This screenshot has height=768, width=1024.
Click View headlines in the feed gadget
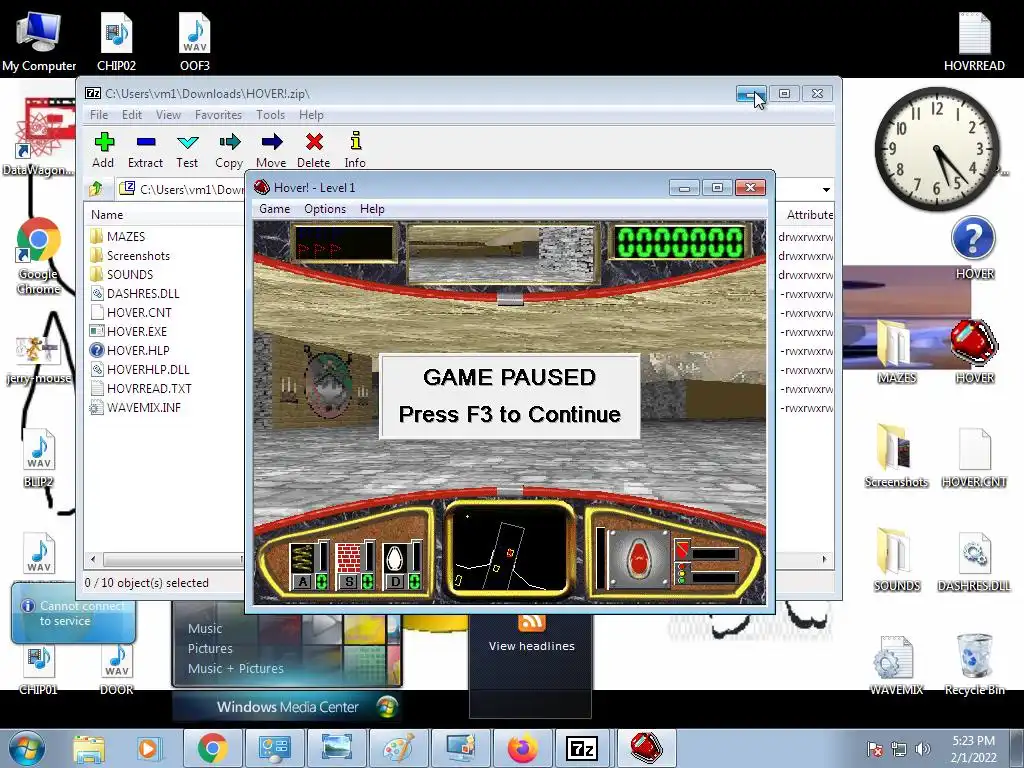532,646
